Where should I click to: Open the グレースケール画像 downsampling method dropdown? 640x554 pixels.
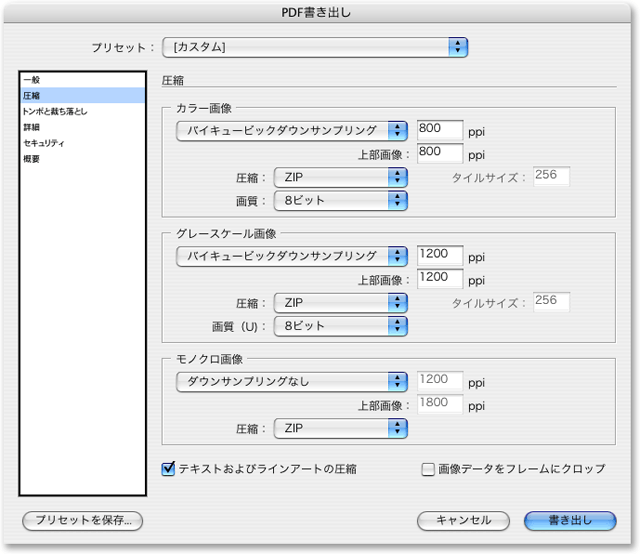[x=292, y=256]
